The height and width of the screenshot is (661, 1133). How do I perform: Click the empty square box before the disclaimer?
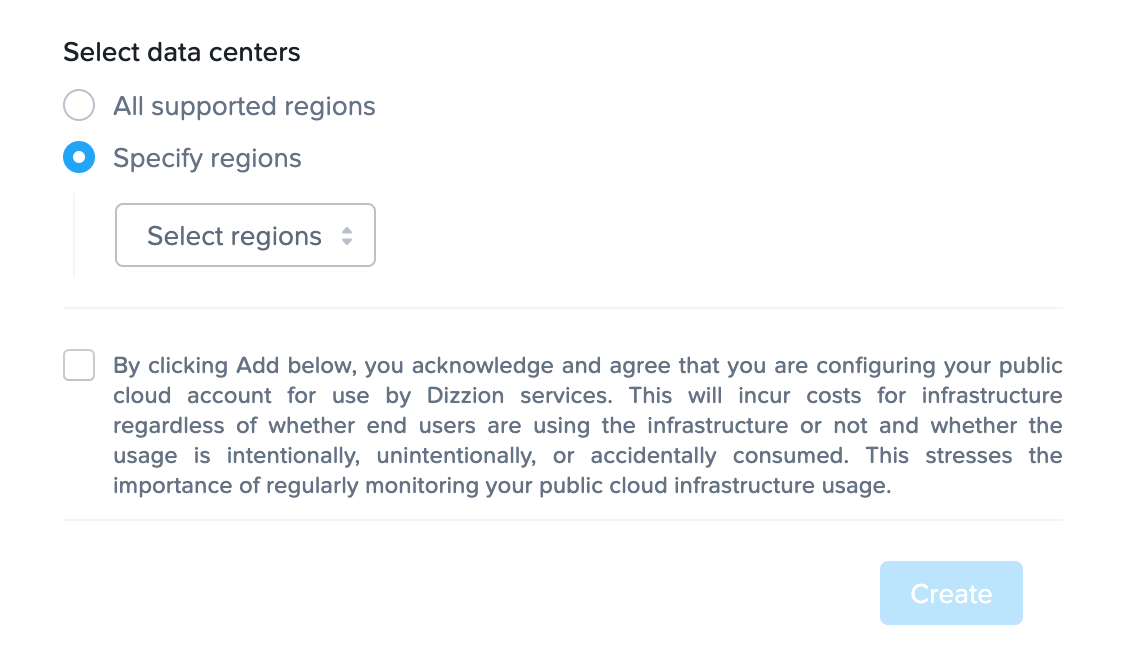point(79,365)
